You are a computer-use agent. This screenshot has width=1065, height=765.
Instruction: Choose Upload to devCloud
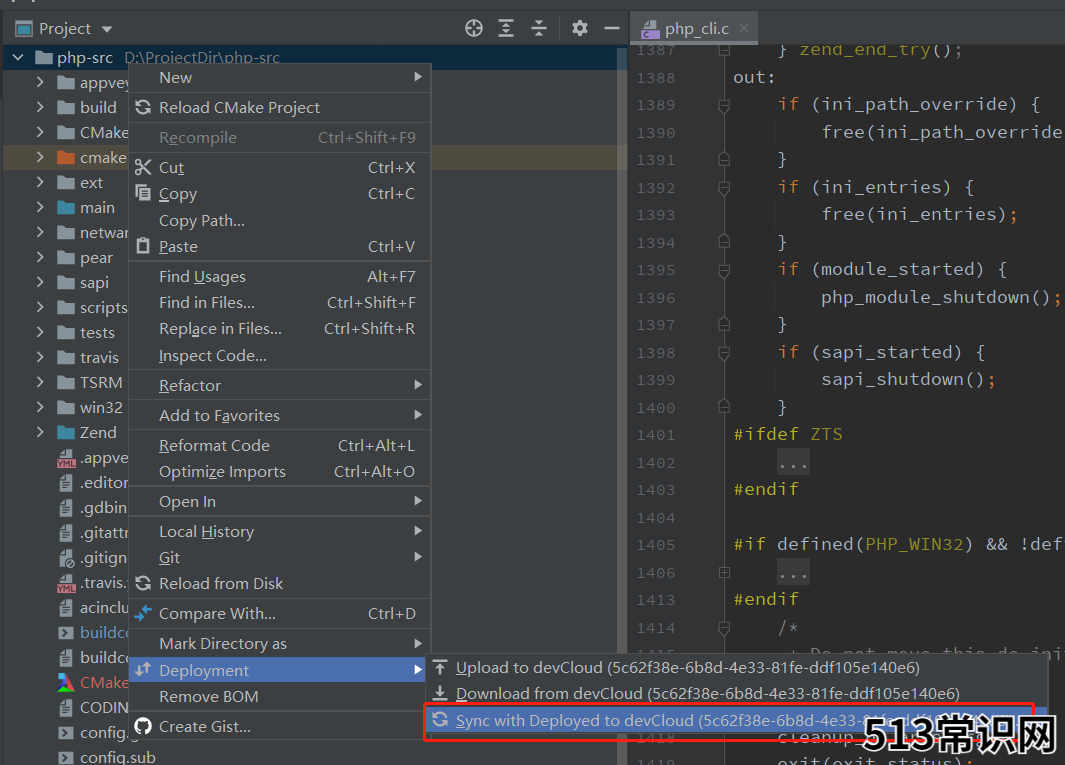(x=736, y=668)
